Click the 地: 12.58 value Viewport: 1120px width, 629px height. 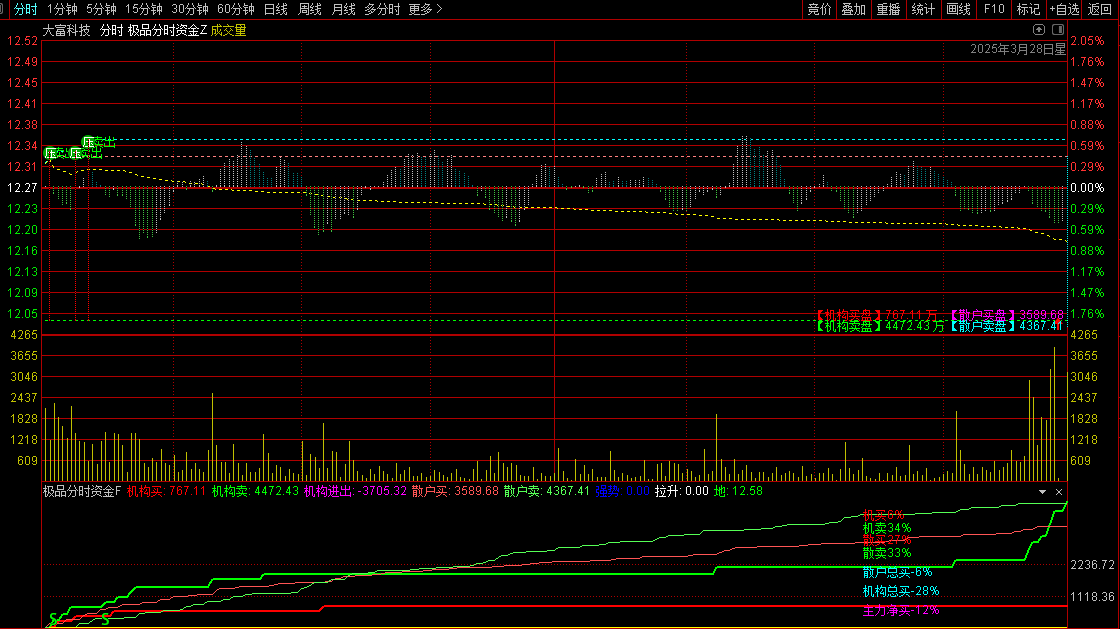[x=738, y=491]
